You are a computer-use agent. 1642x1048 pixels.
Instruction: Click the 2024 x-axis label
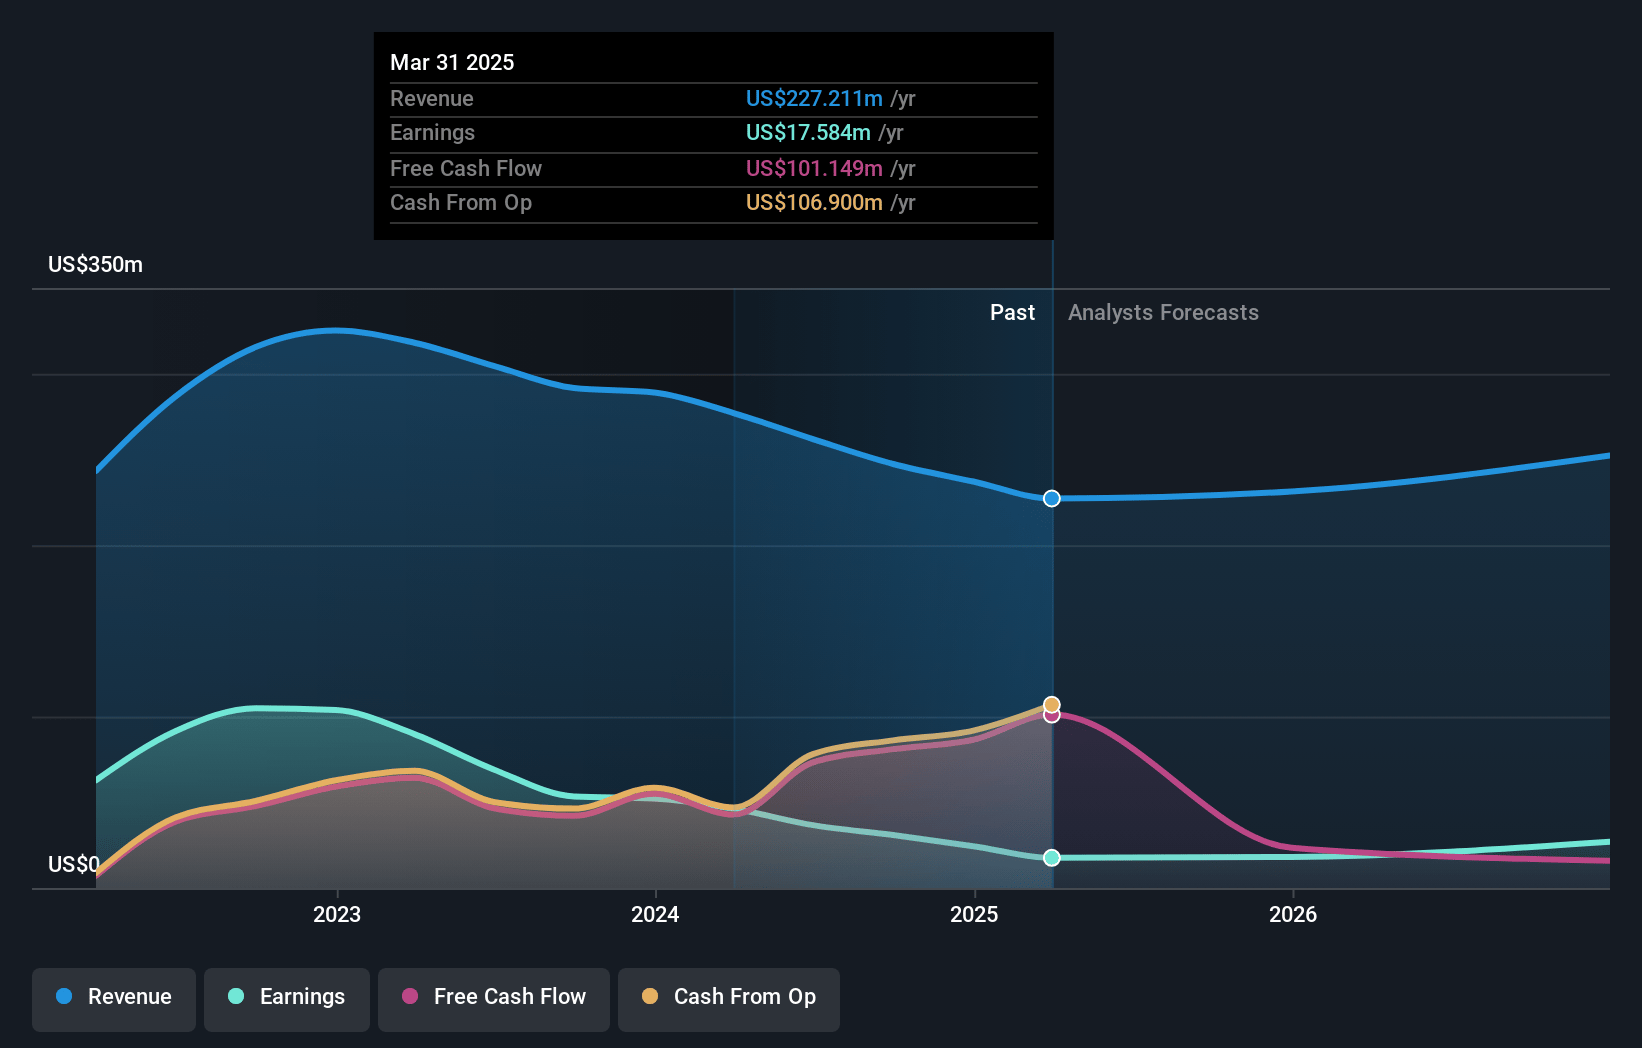655,915
